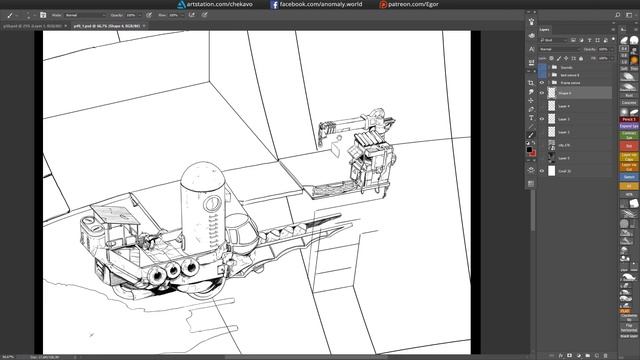Filter layers by shape layers icon

(598, 40)
